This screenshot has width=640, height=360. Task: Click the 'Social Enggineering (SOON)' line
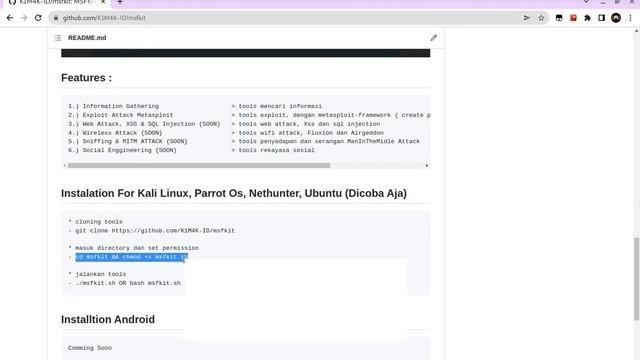(122, 150)
